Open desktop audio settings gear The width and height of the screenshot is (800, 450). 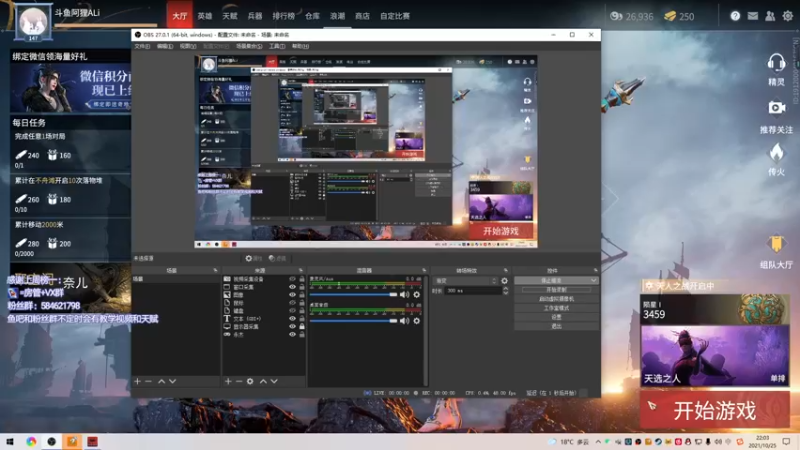click(x=417, y=320)
